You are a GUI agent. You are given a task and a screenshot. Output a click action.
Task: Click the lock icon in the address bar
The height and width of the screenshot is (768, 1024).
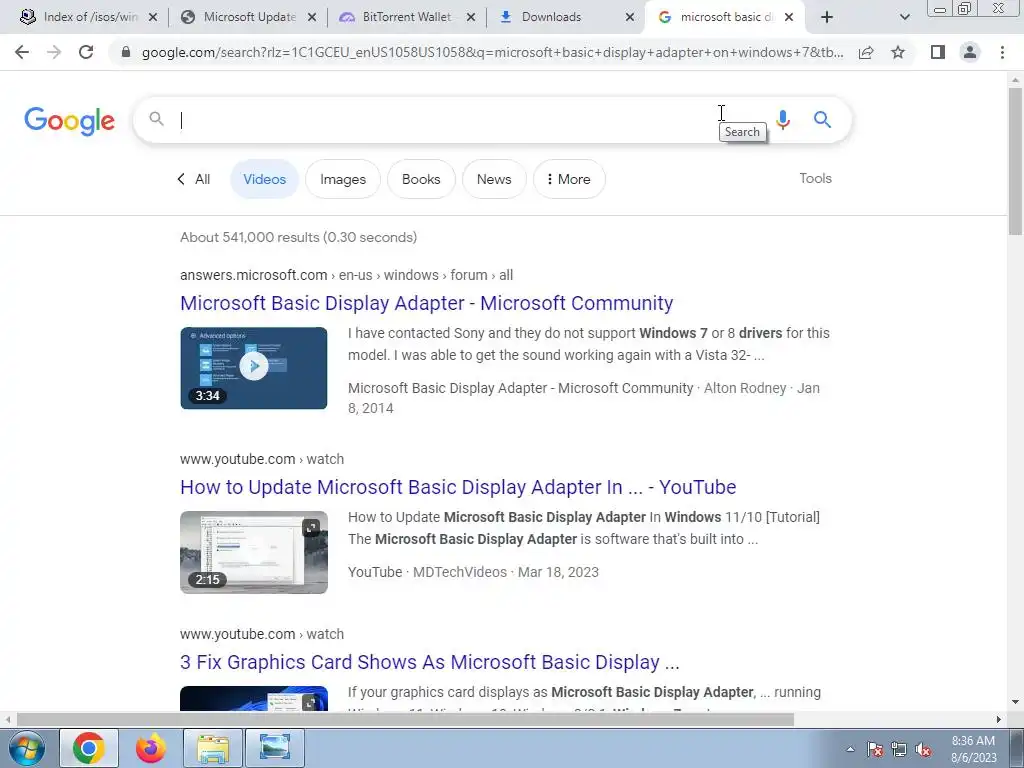[126, 52]
